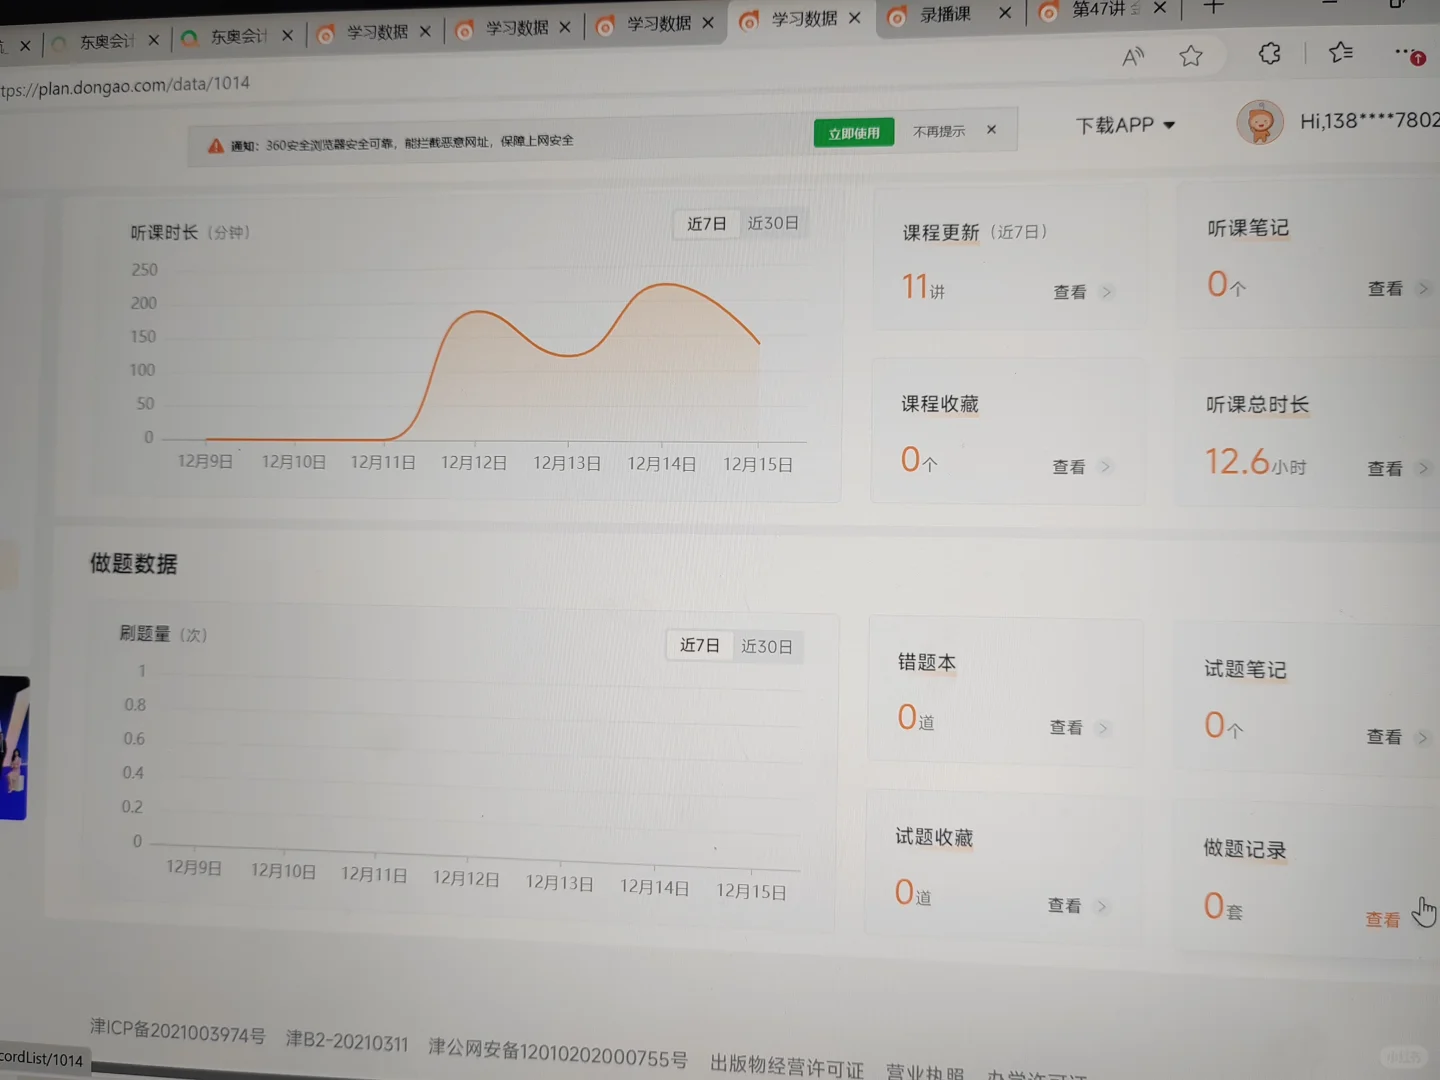Switch to the 第47讲 browser tab

click(1103, 10)
